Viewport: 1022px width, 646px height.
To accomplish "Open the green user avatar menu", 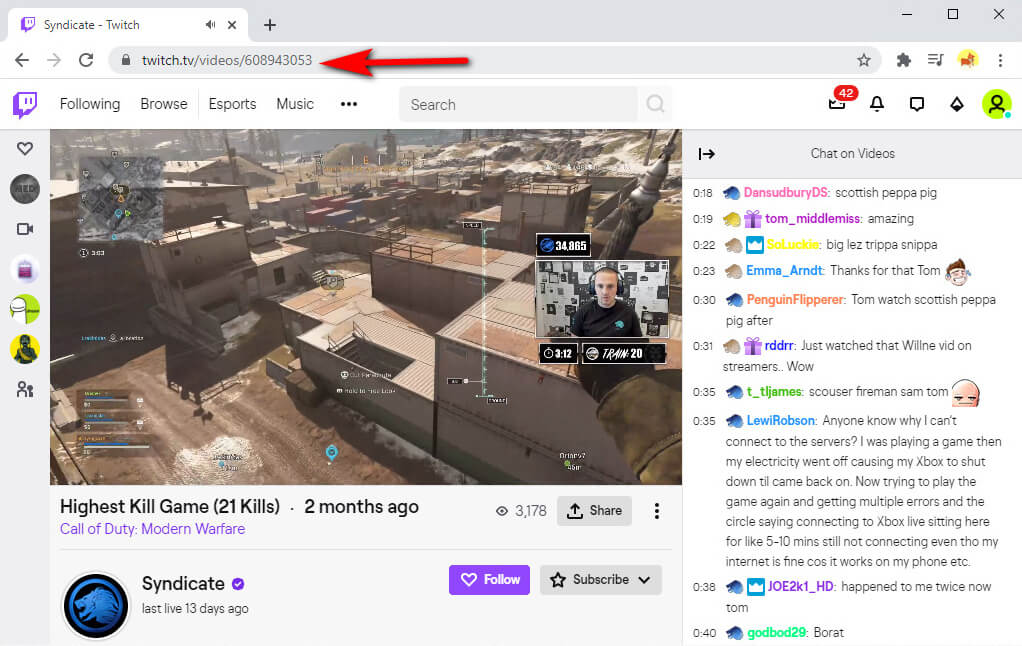I will tap(996, 104).
